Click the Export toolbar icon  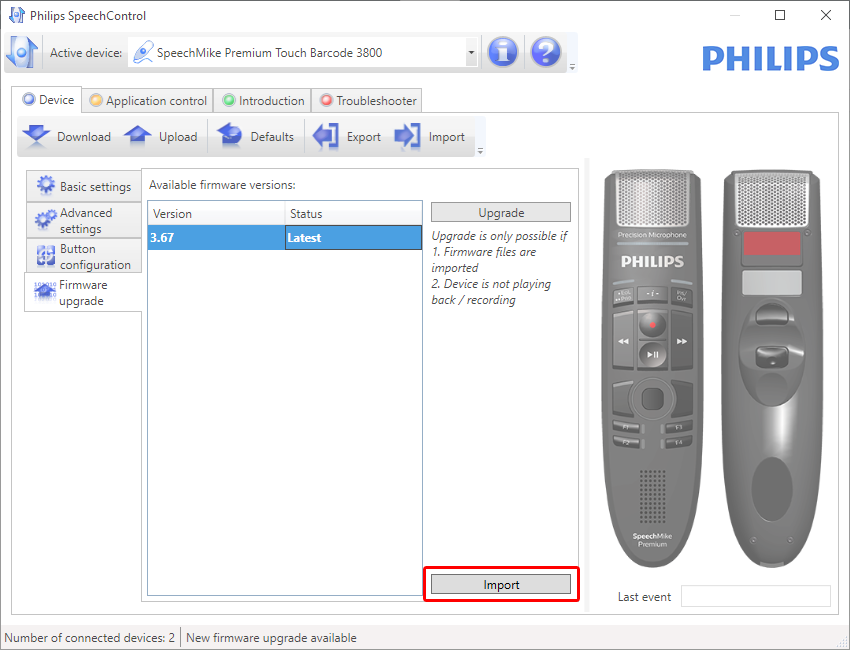pos(326,136)
